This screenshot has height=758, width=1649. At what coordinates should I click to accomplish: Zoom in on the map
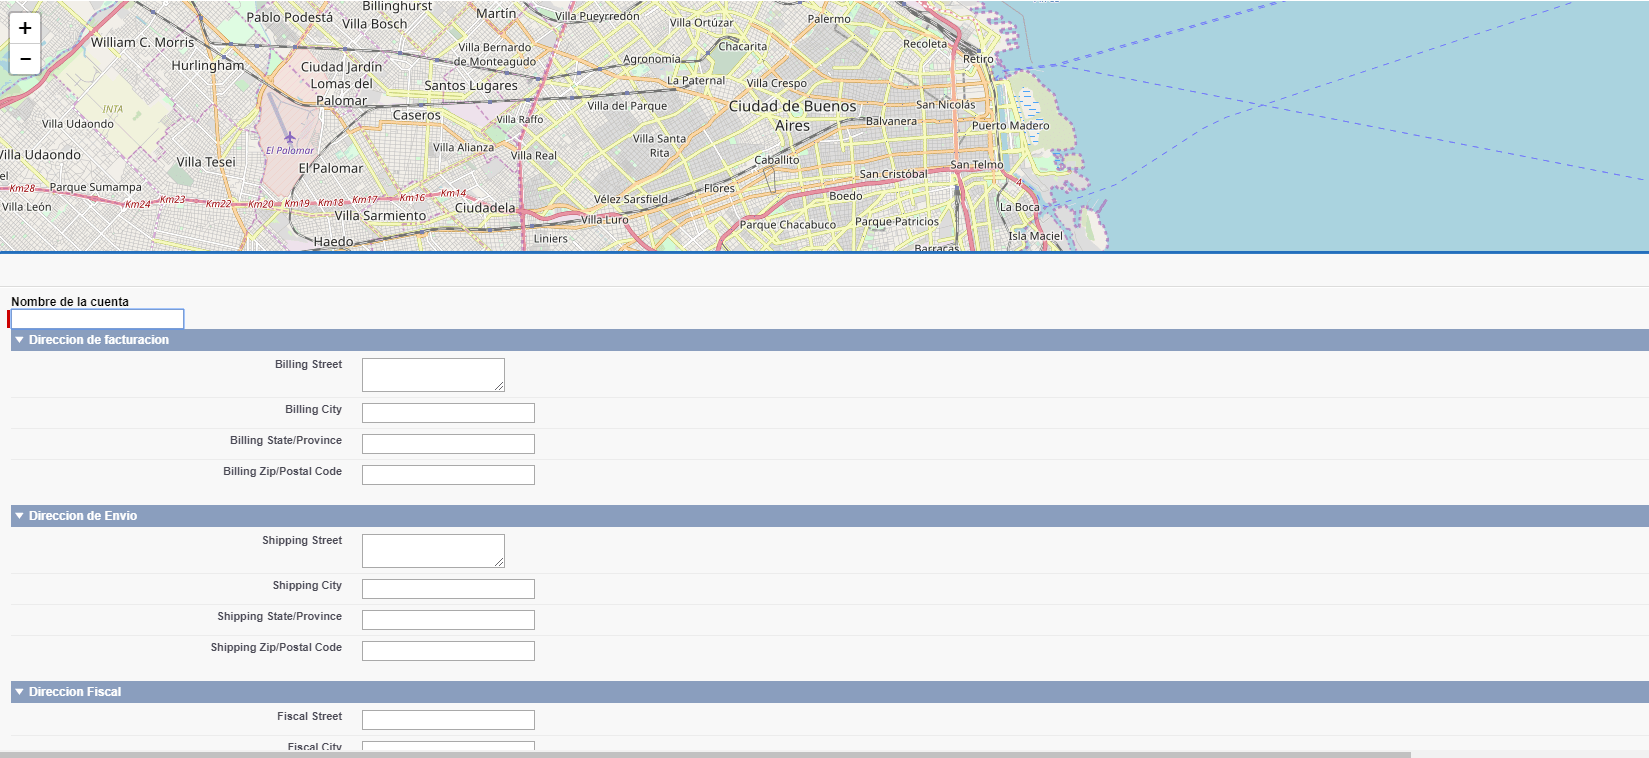[25, 28]
